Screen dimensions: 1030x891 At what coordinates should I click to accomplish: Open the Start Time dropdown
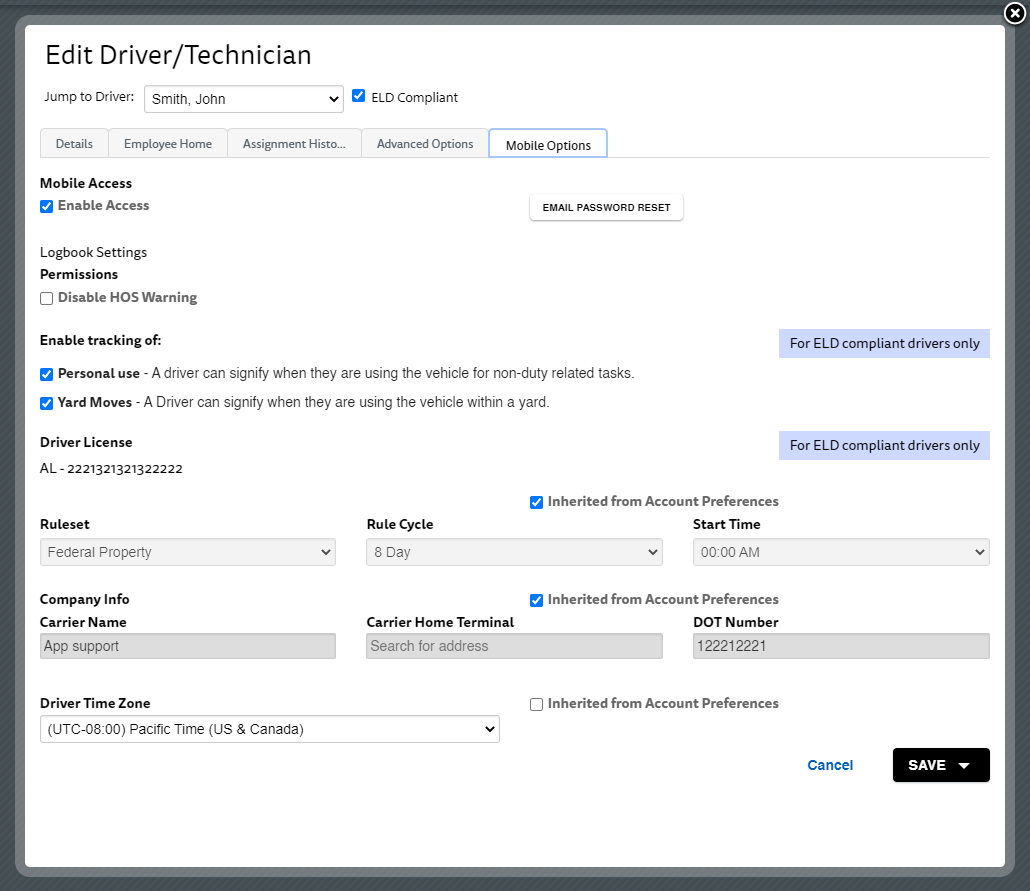pyautogui.click(x=841, y=552)
